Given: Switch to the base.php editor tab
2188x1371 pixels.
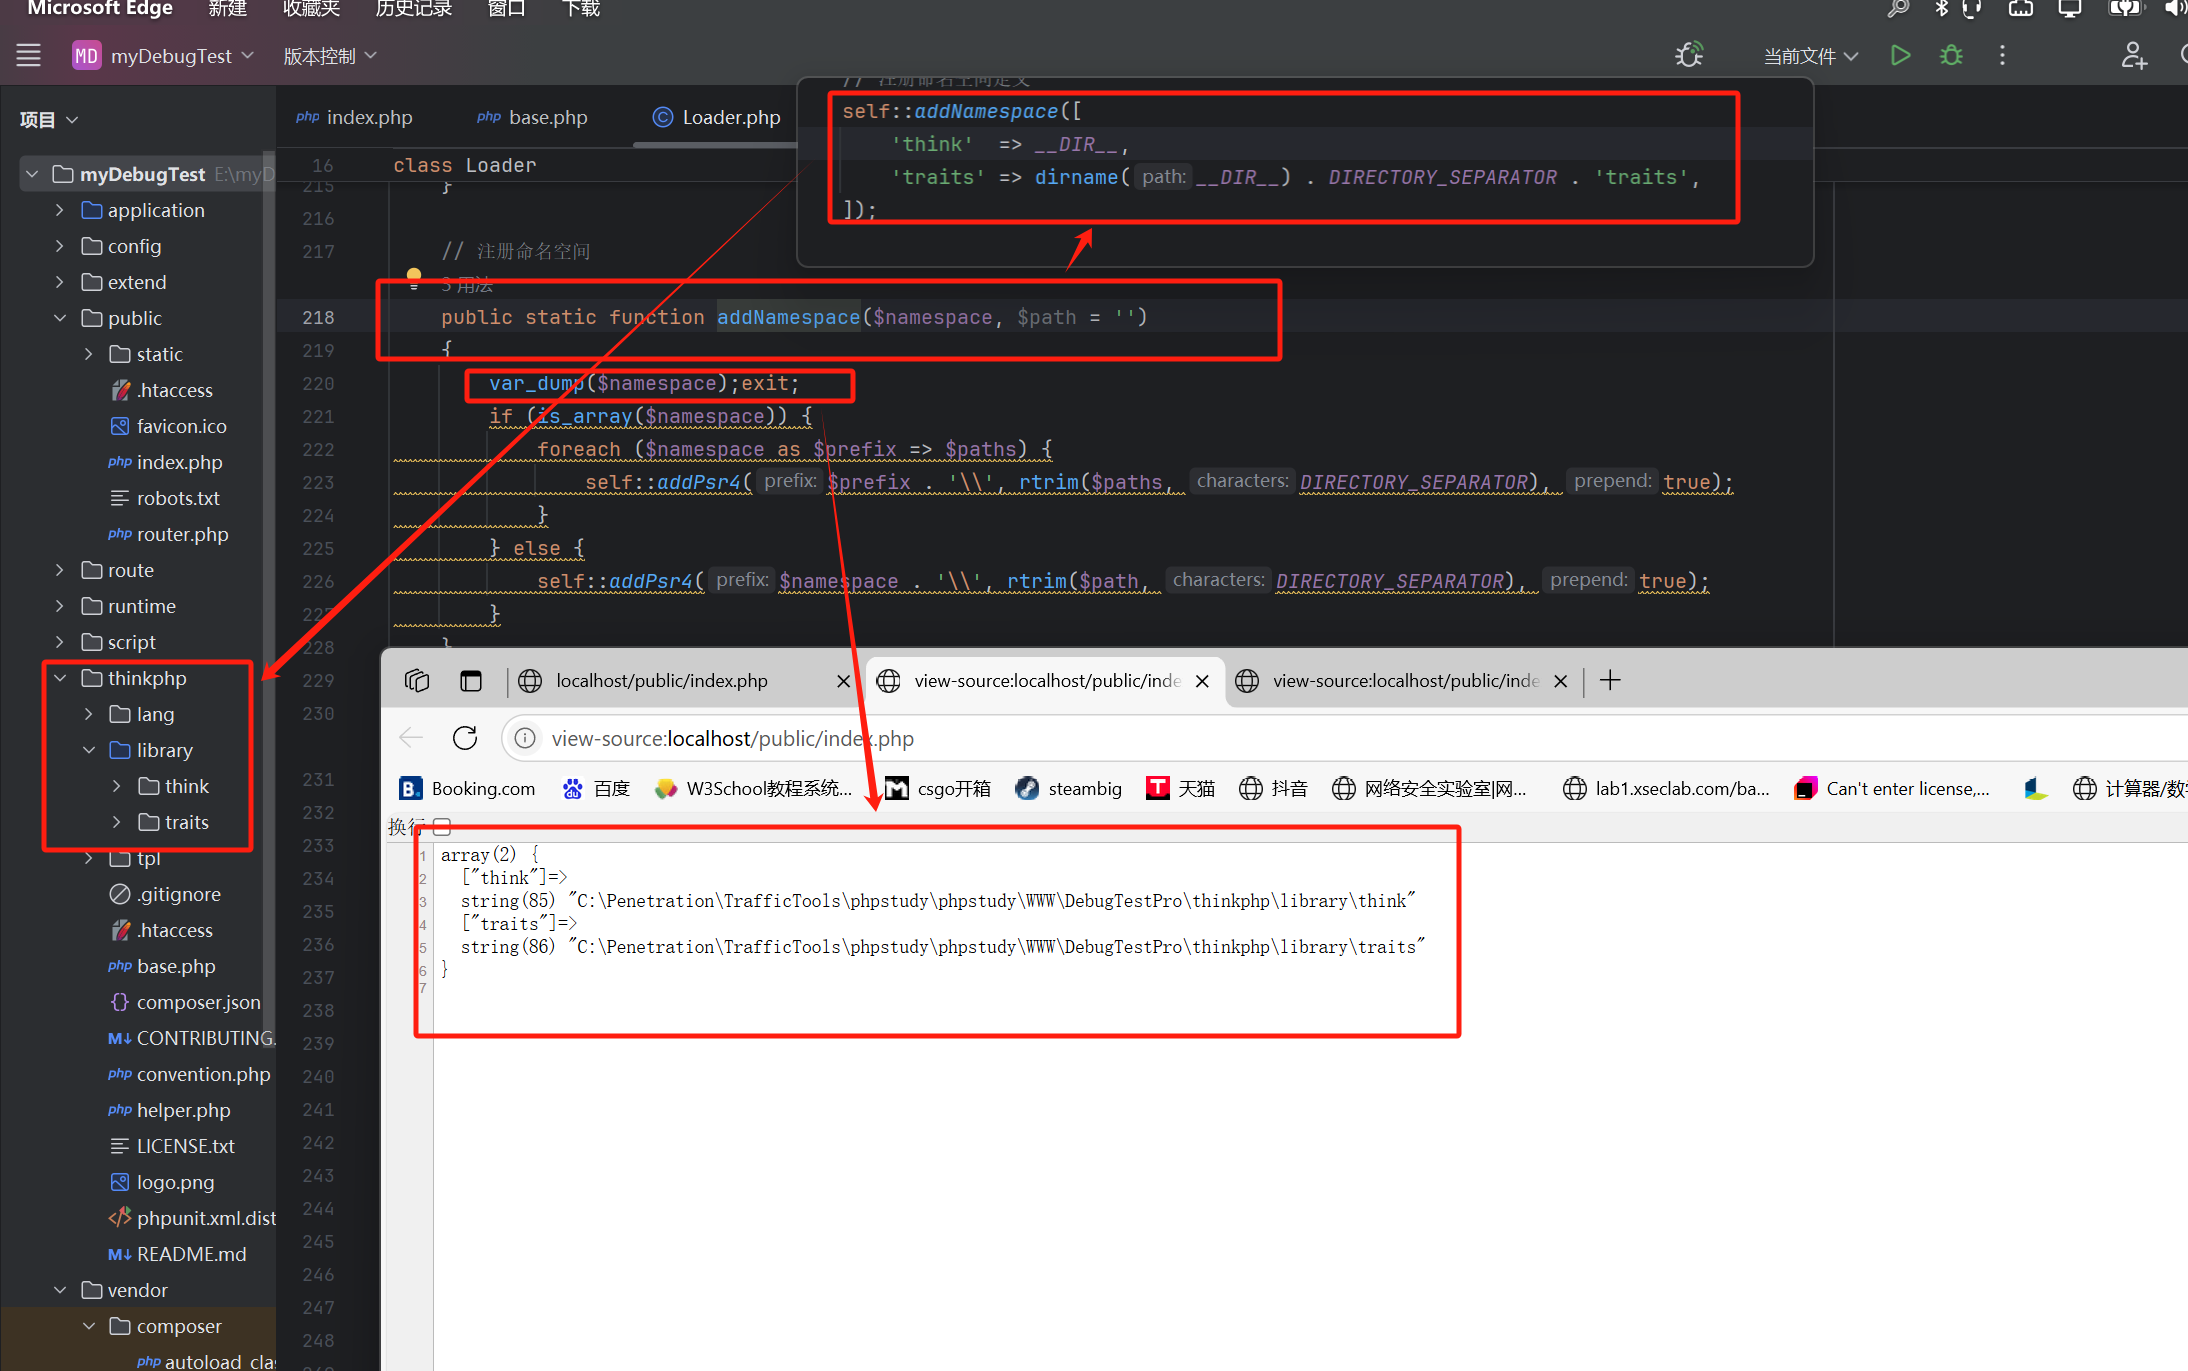Looking at the screenshot, I should [x=546, y=117].
